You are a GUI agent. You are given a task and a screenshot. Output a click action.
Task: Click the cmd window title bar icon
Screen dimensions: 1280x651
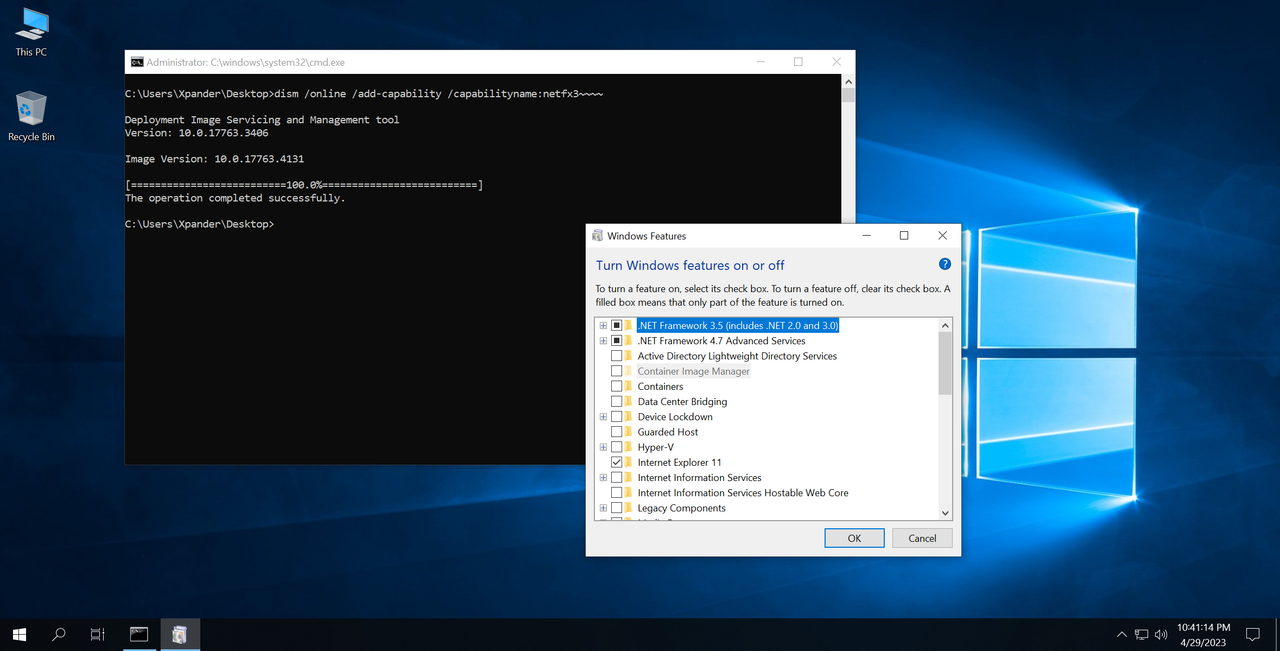pyautogui.click(x=137, y=62)
